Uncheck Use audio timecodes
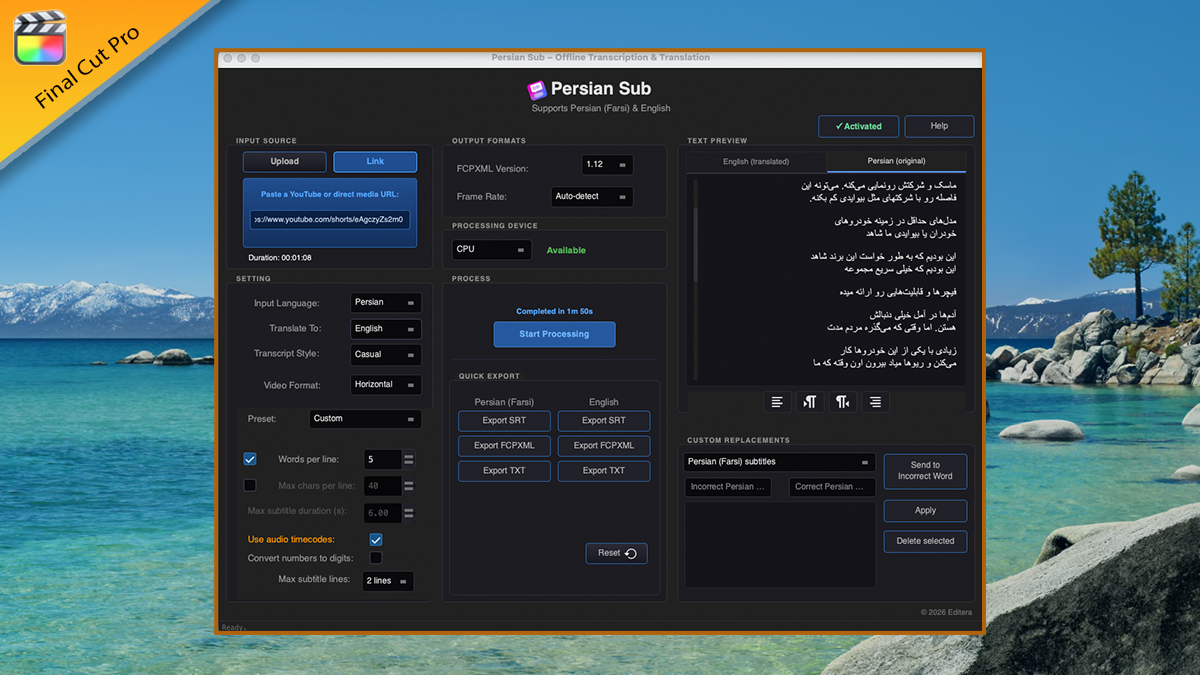The width and height of the screenshot is (1200, 675). point(376,539)
